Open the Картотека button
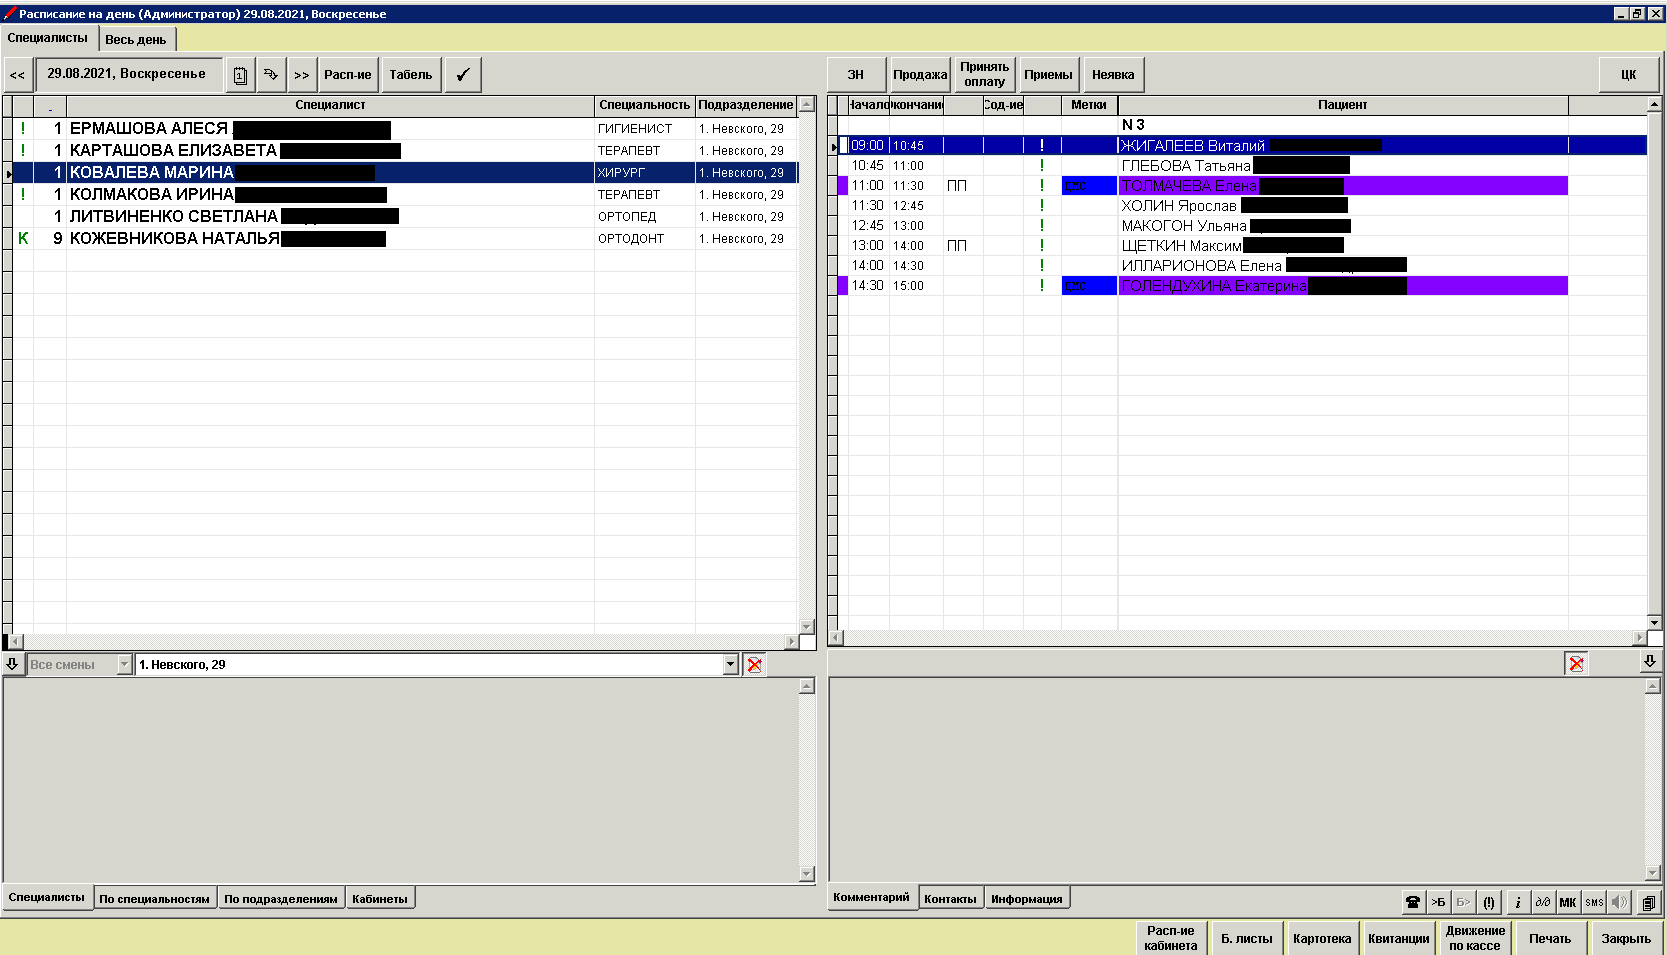This screenshot has height=955, width=1667. (1321, 939)
